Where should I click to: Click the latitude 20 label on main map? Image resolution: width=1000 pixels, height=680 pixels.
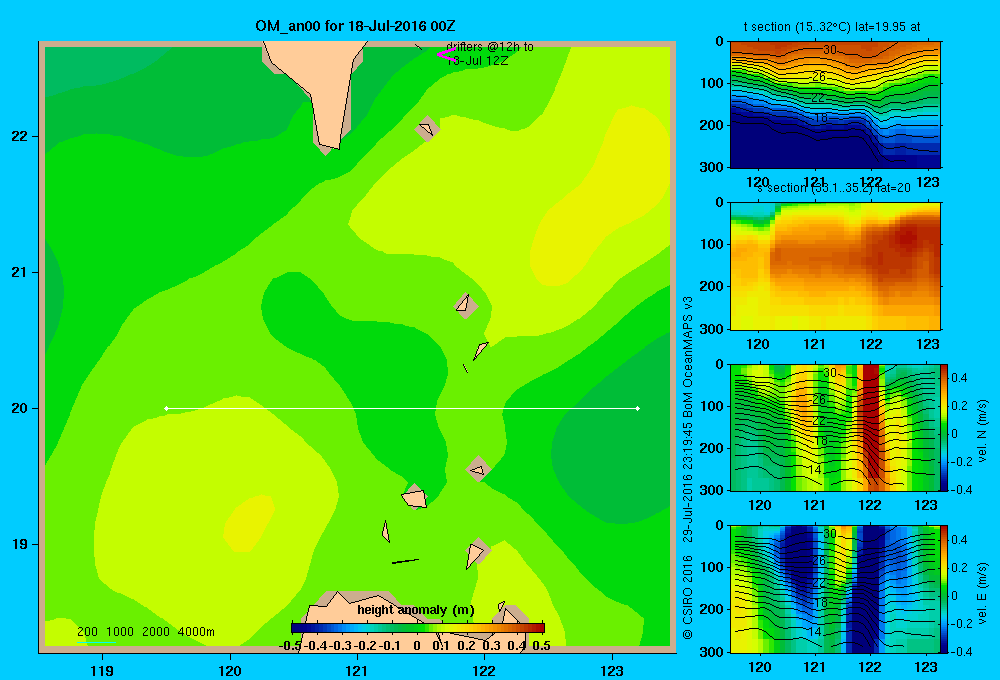pos(19,408)
